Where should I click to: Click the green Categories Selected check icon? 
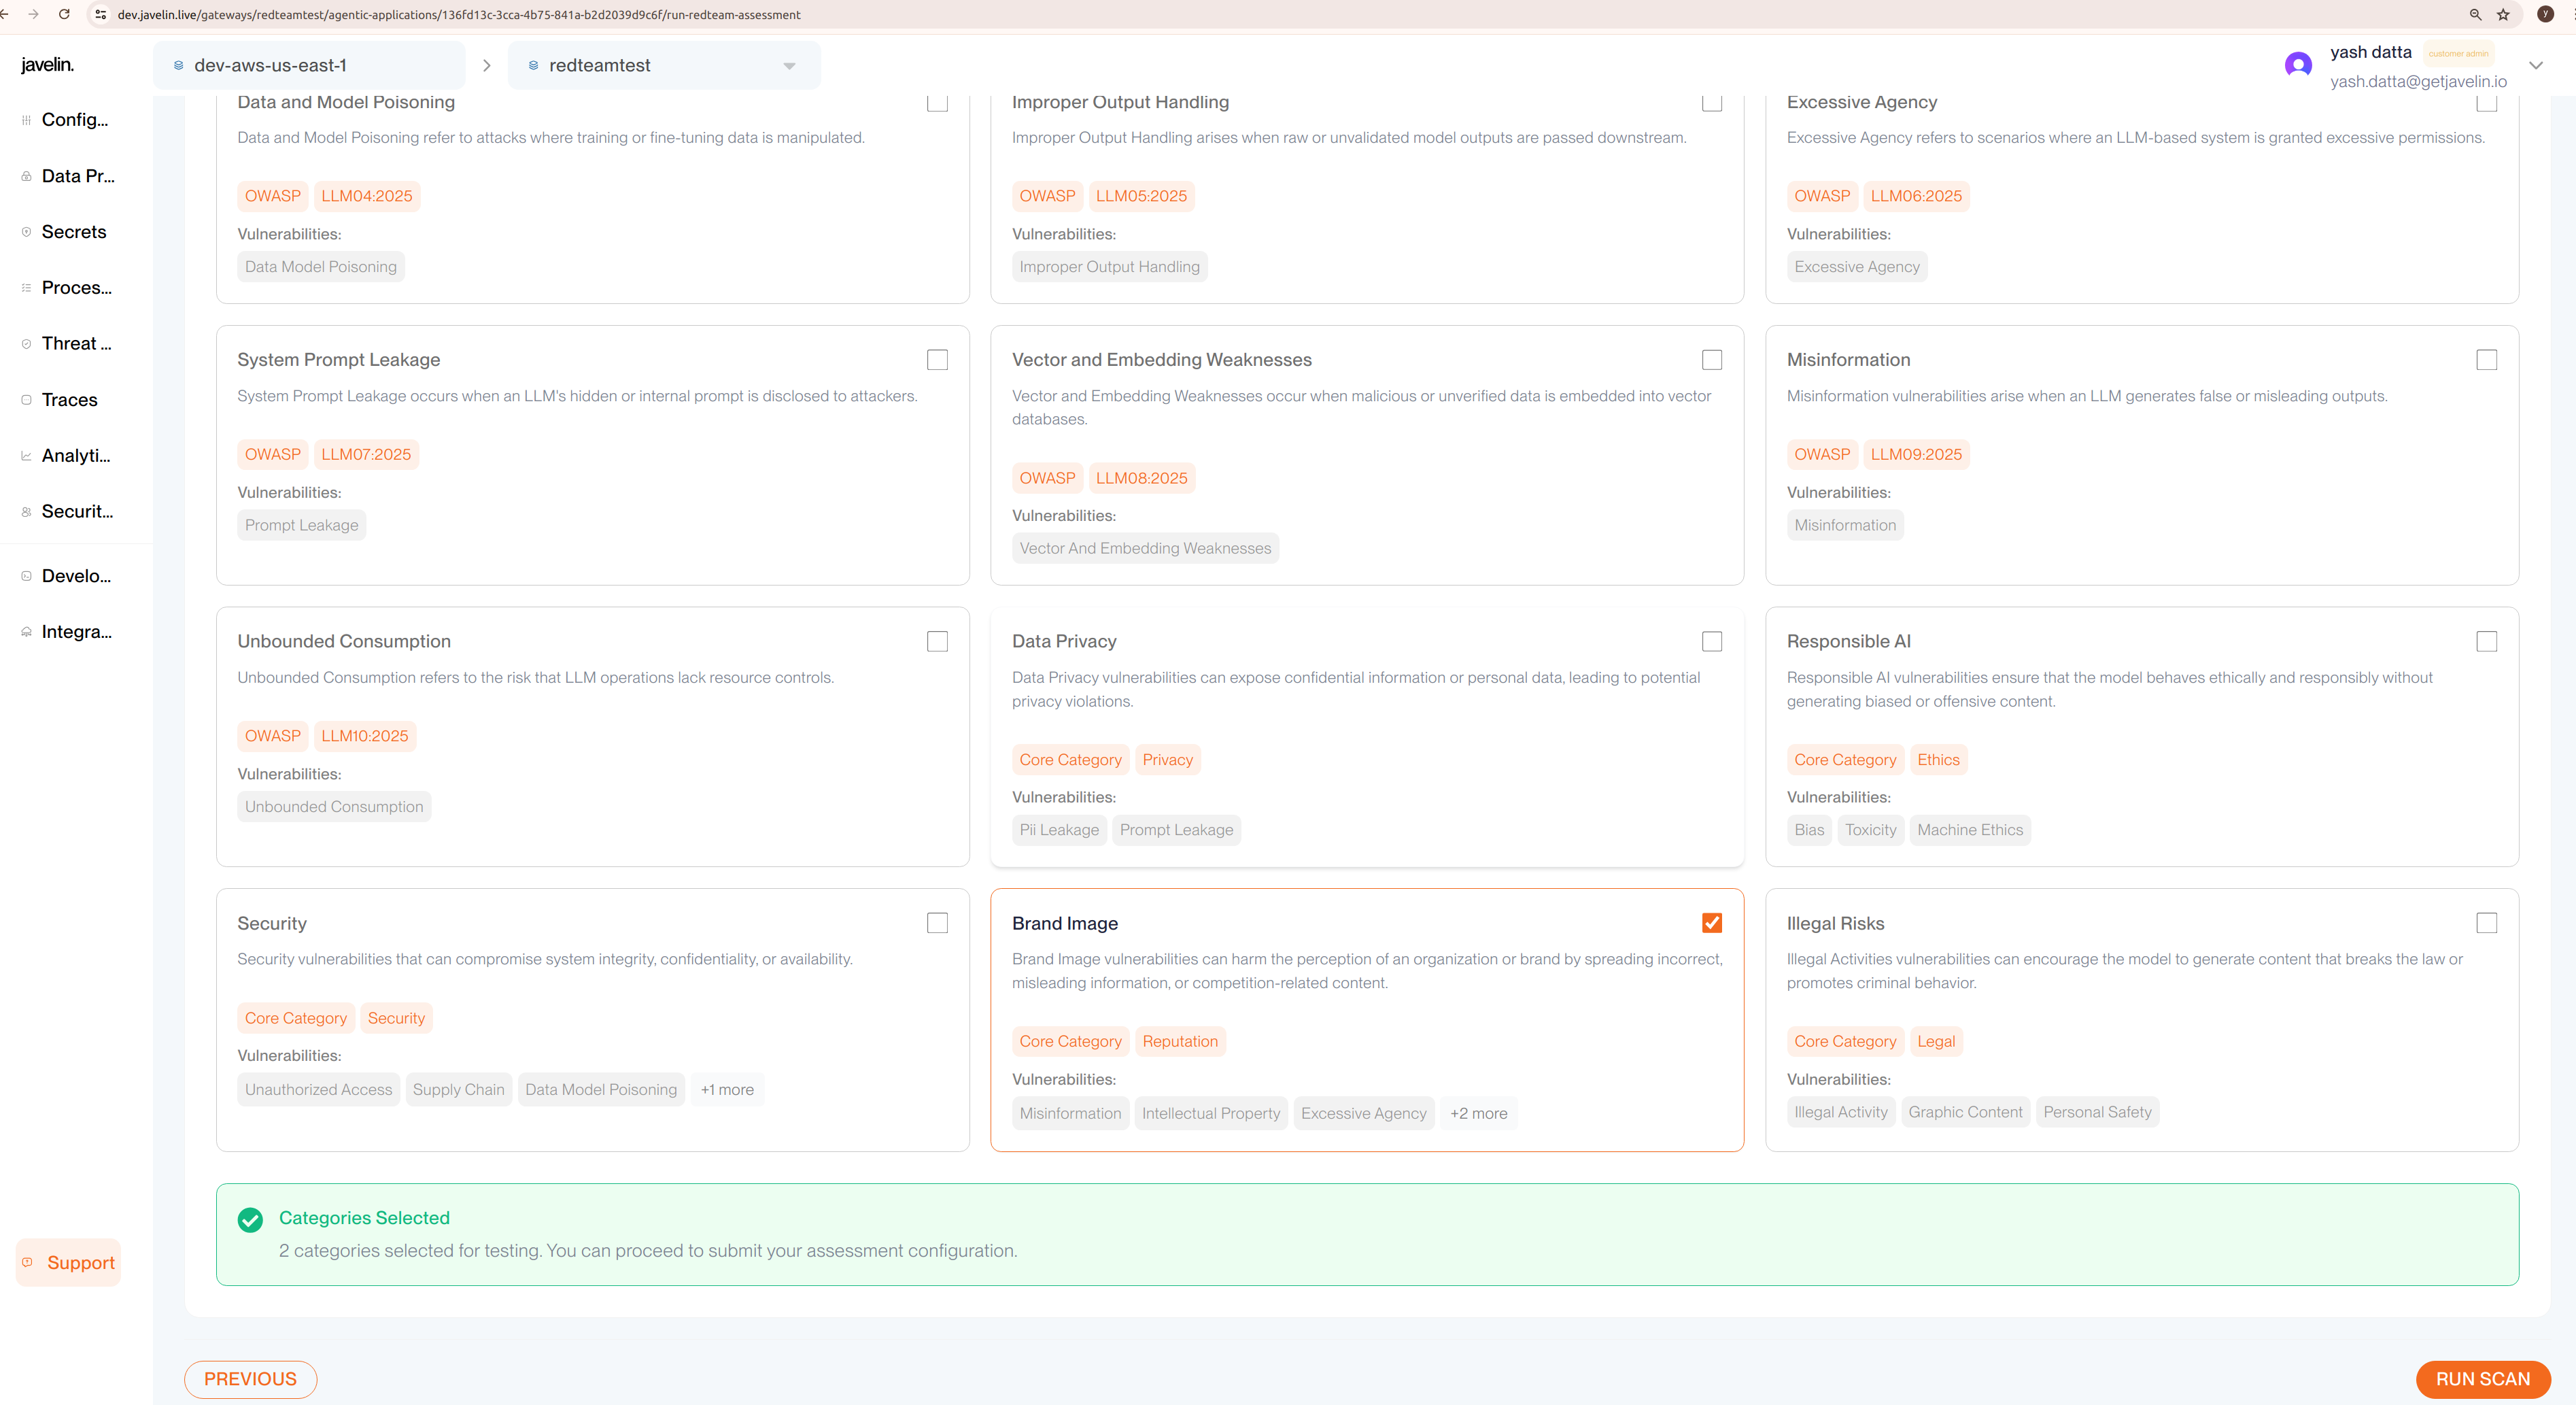pos(250,1219)
